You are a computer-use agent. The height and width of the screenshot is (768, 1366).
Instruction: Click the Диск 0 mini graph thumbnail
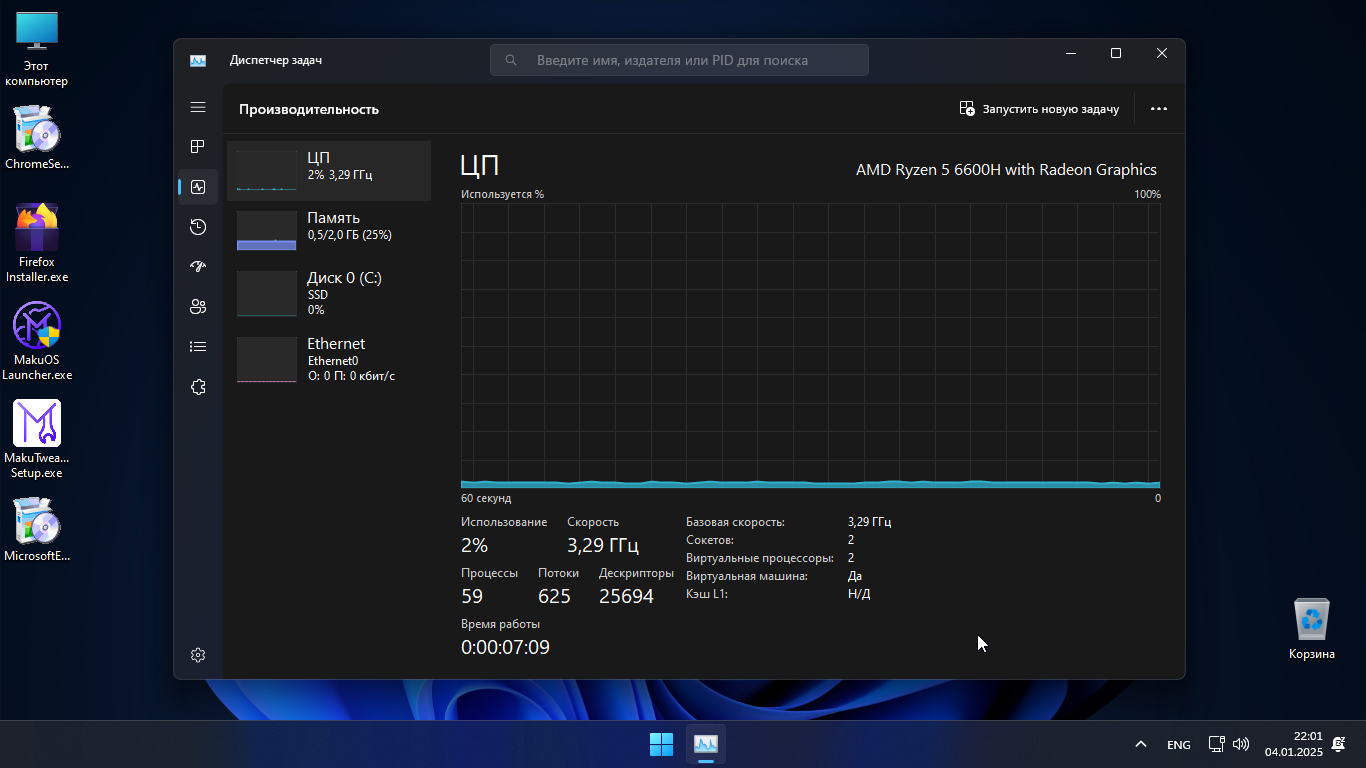(267, 293)
